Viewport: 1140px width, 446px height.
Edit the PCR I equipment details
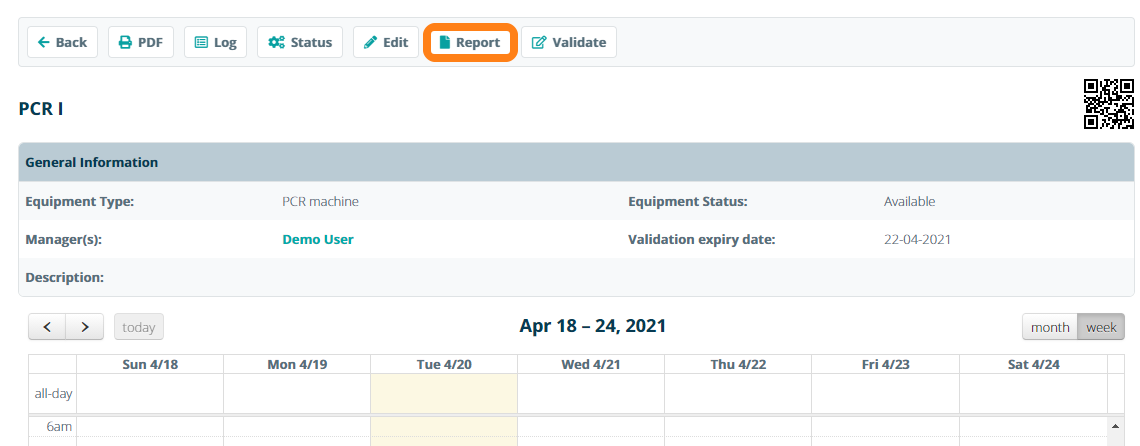click(385, 42)
